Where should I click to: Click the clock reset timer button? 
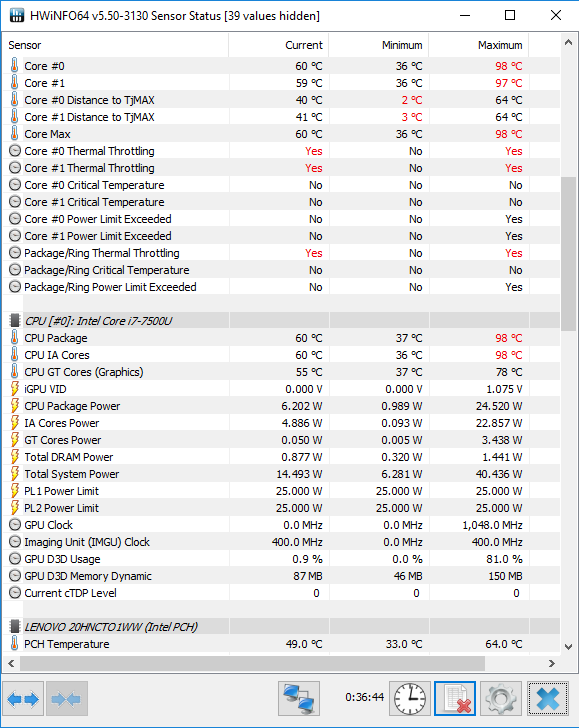point(410,699)
